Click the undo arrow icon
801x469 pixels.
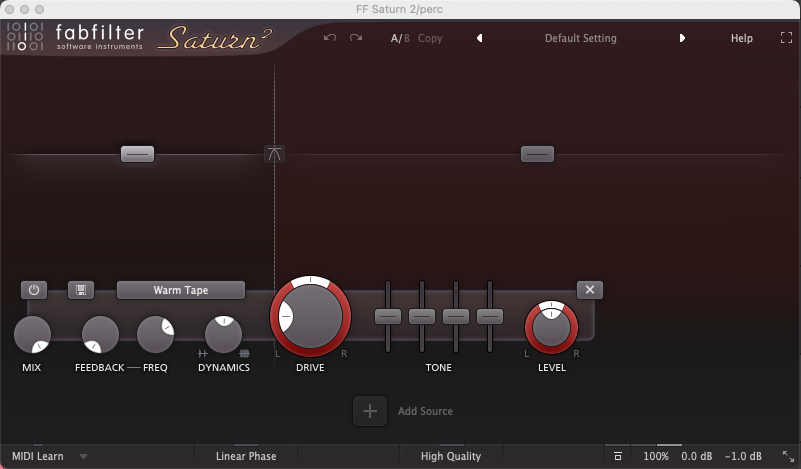pyautogui.click(x=331, y=38)
